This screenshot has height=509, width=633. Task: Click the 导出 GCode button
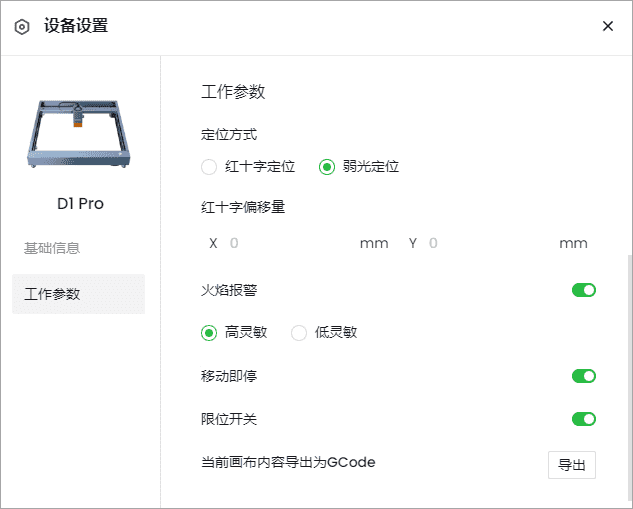pyautogui.click(x=572, y=465)
